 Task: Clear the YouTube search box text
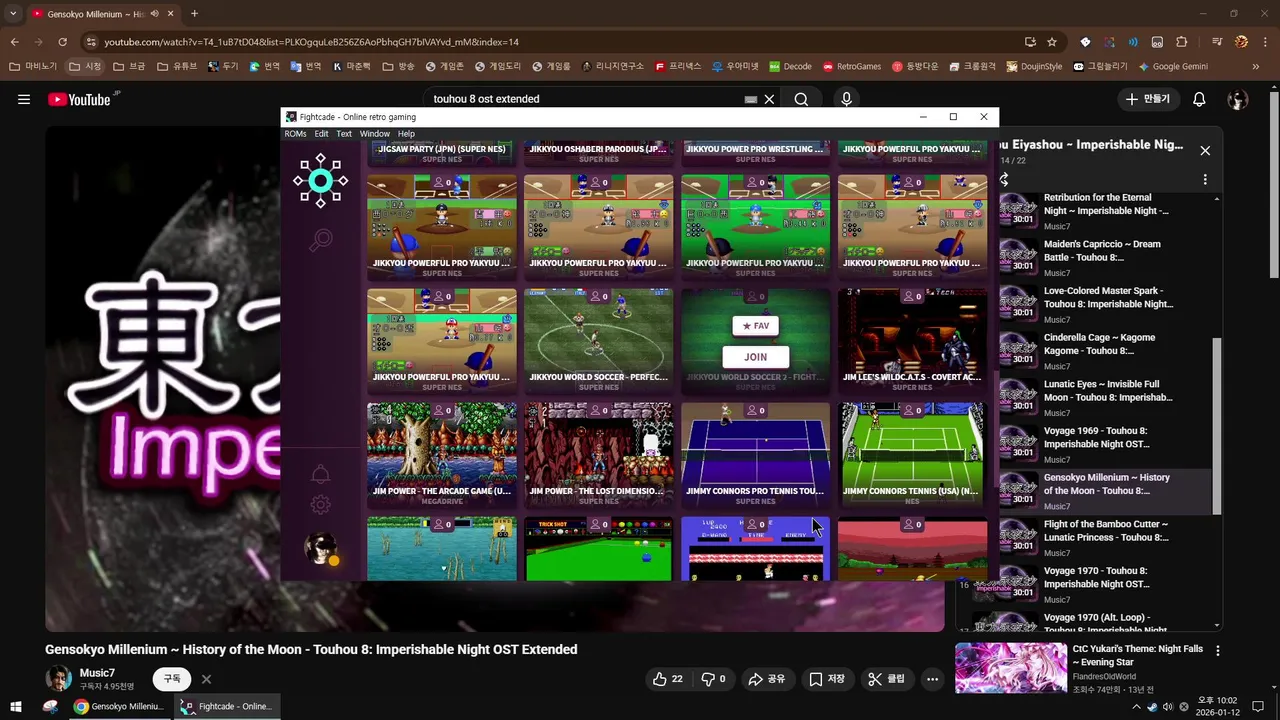click(769, 99)
